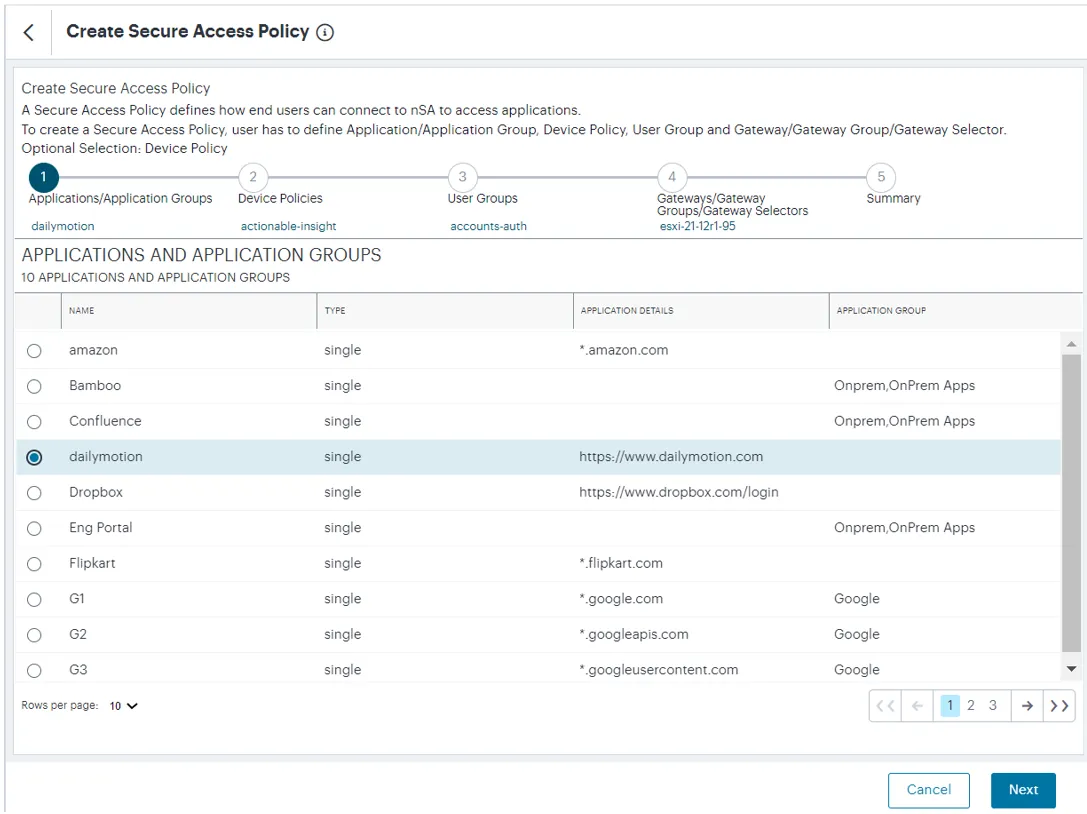Sort by the NAME column header
Screen dimensions: 1087x814
tap(82, 311)
